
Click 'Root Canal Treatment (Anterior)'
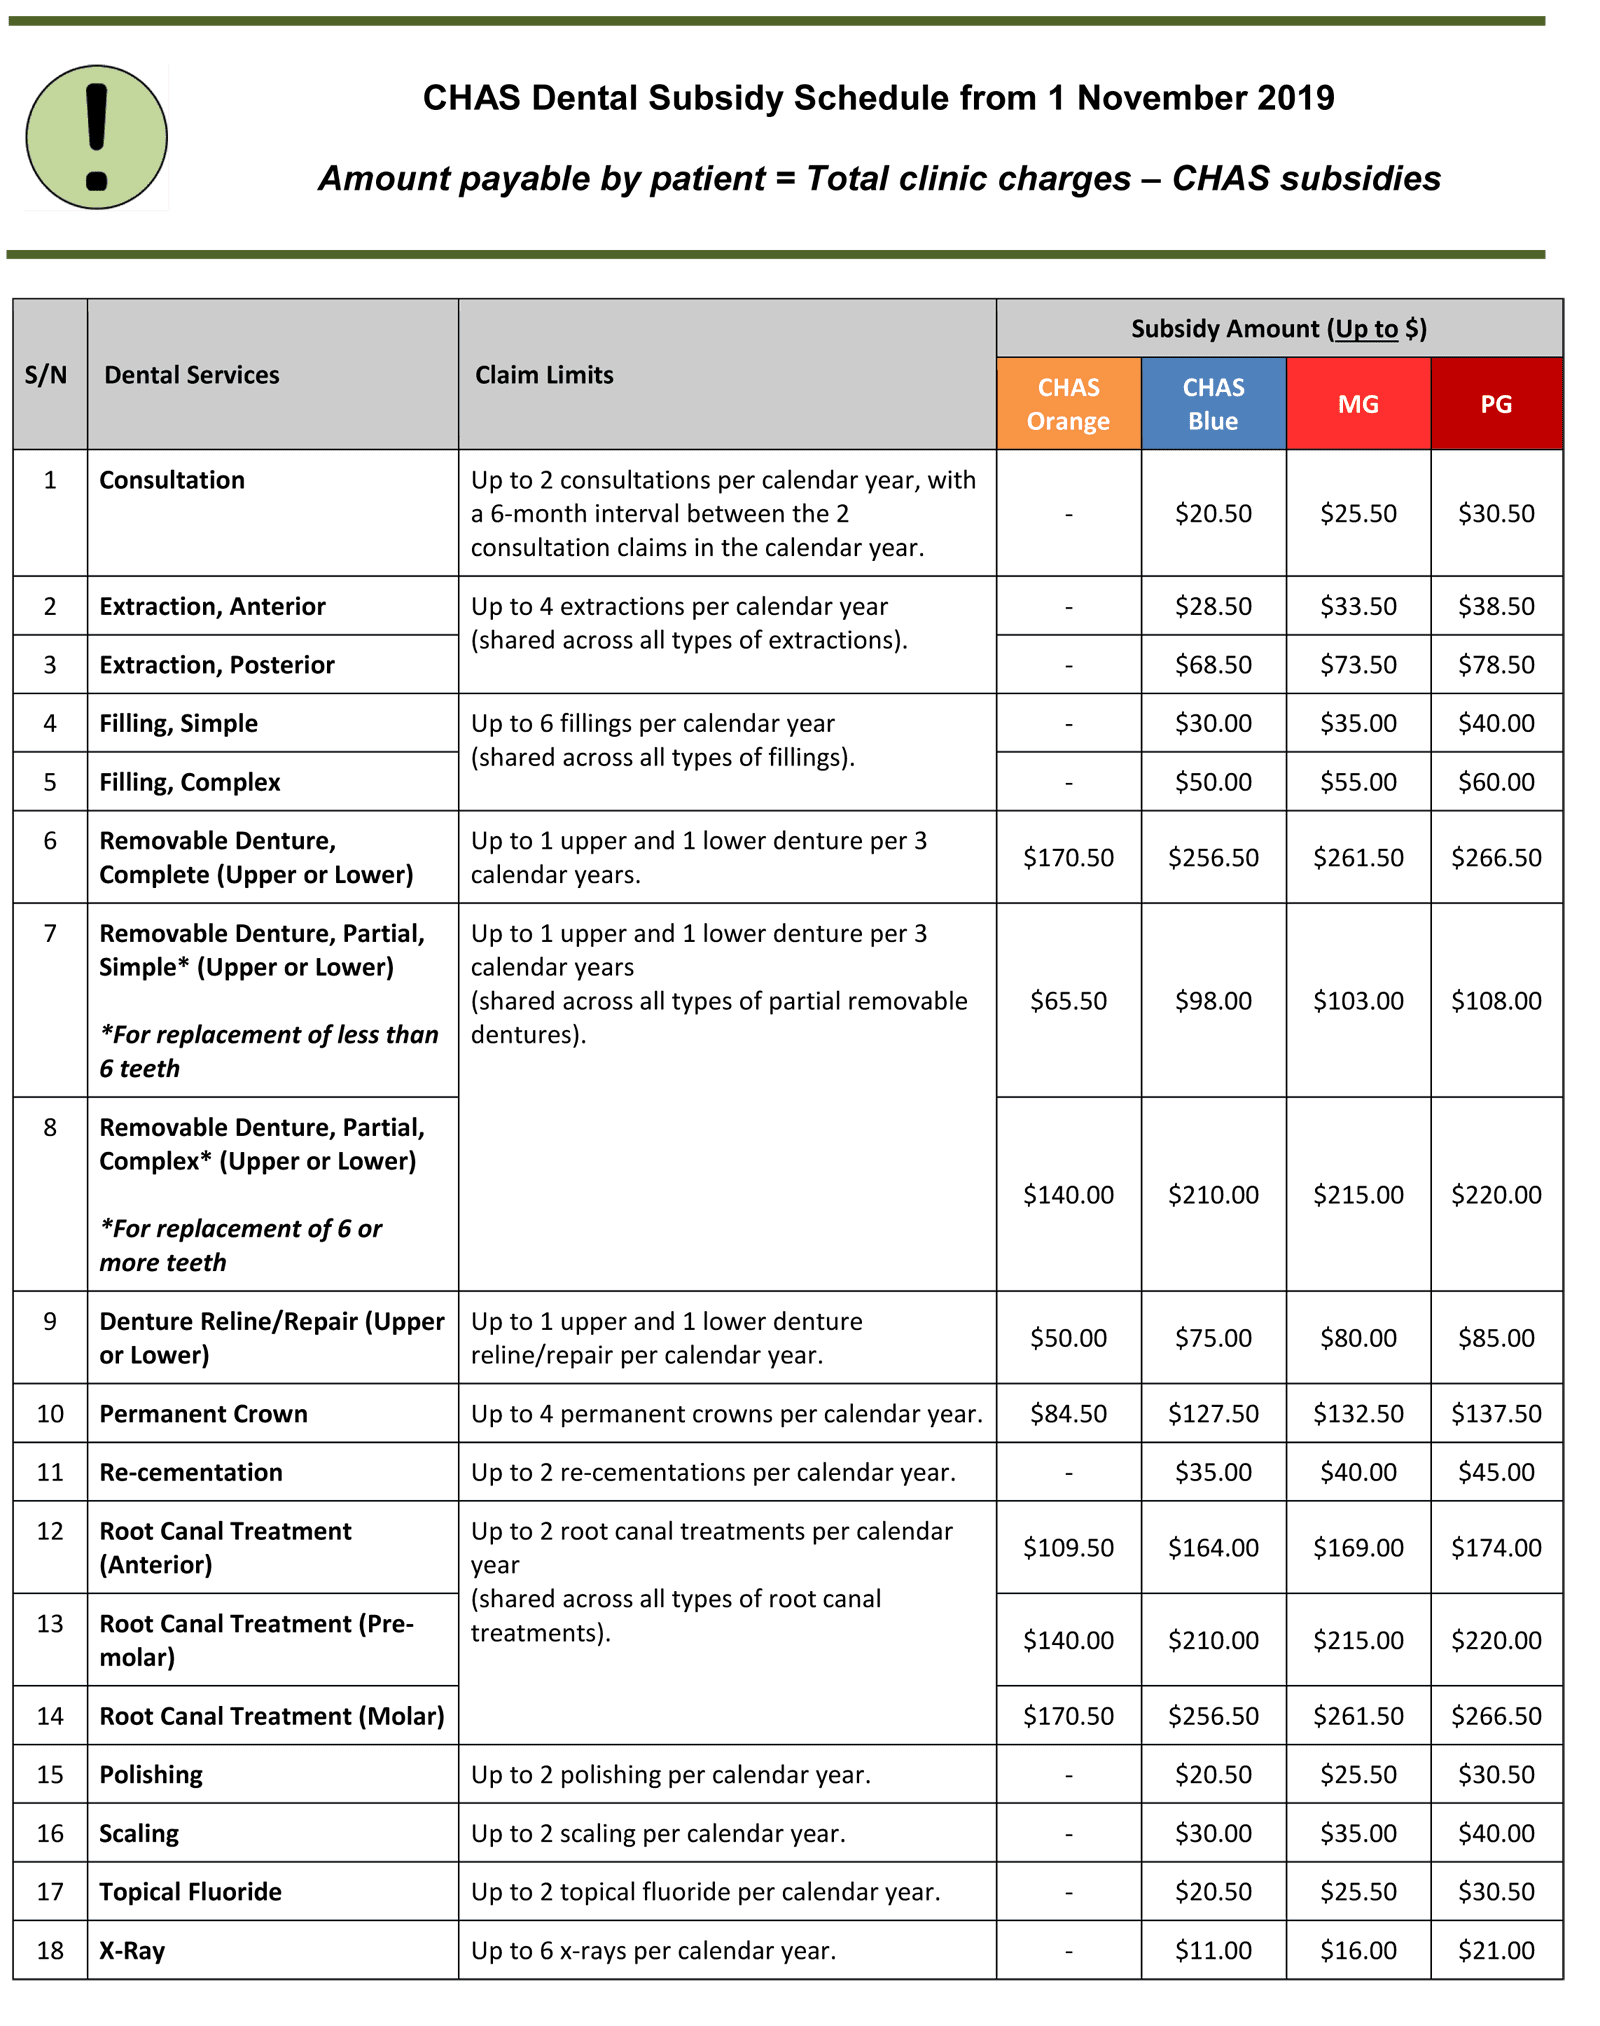[x=225, y=1547]
